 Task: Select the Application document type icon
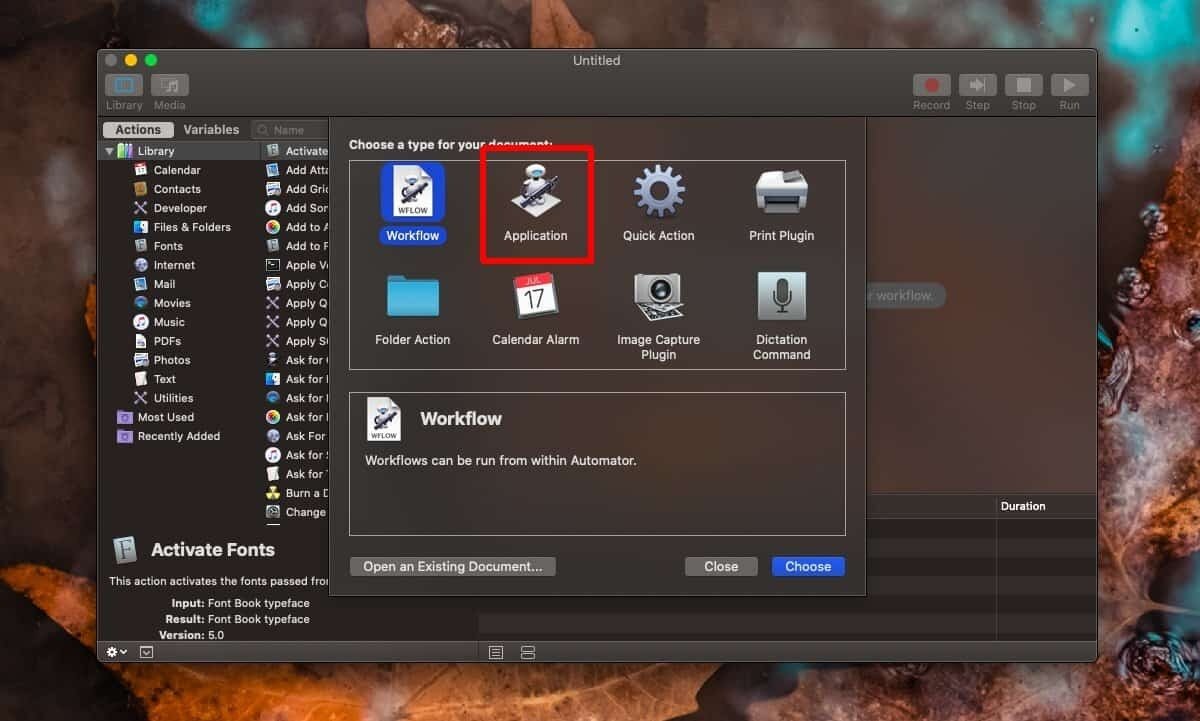coord(535,193)
